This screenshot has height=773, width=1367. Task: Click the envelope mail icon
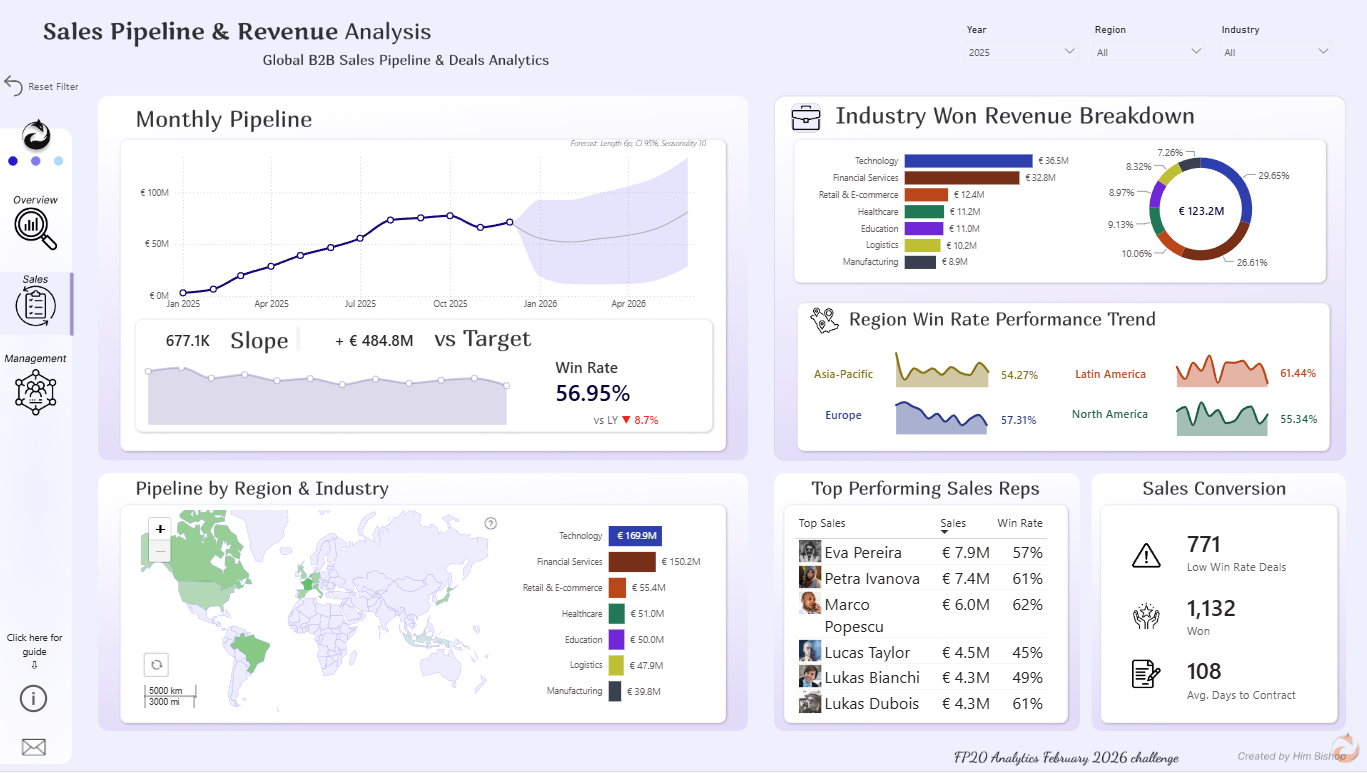coord(34,747)
